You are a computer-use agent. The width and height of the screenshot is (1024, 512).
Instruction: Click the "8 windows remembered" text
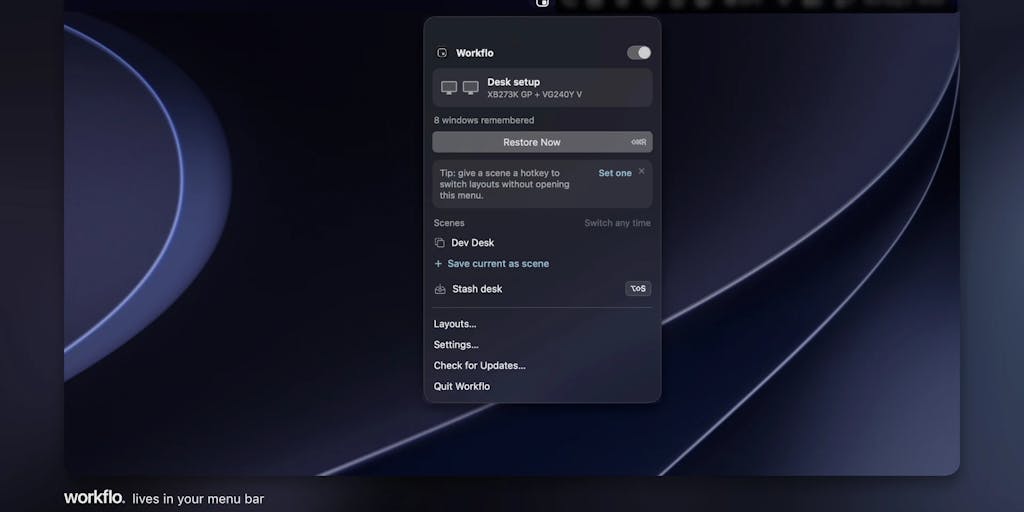pos(484,120)
